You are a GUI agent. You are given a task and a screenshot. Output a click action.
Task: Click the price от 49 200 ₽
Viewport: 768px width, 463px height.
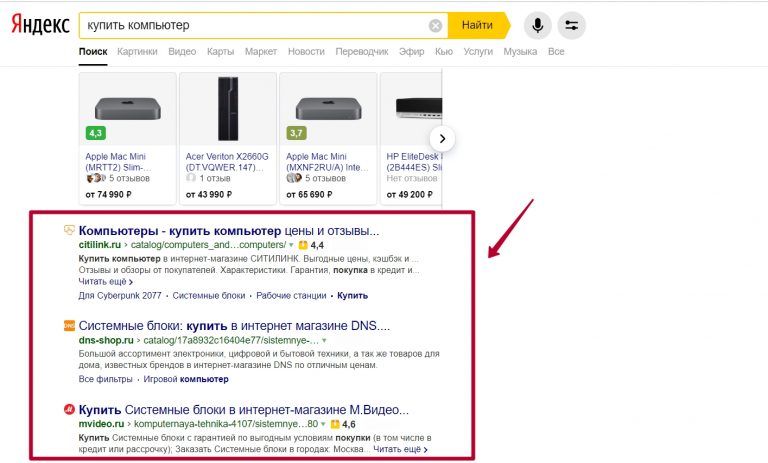click(409, 195)
